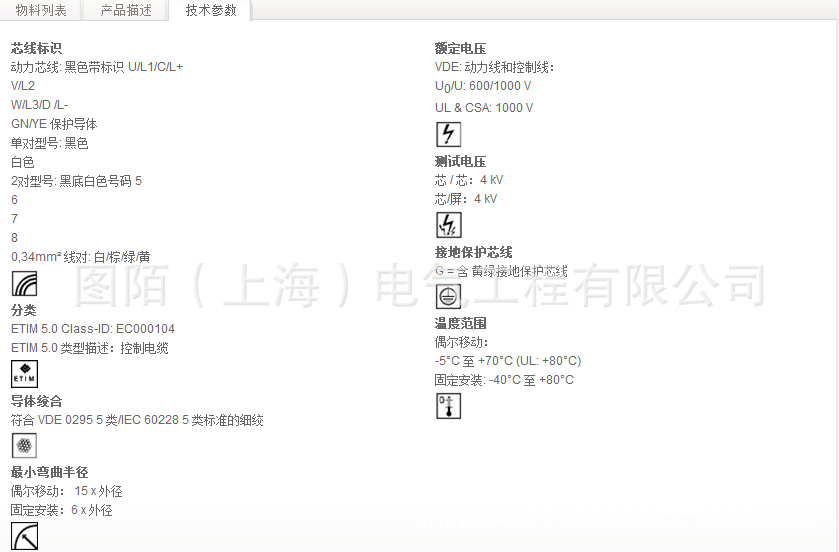The width and height of the screenshot is (839, 552).
Task: Click the ETIM classification icon
Action: (25, 373)
